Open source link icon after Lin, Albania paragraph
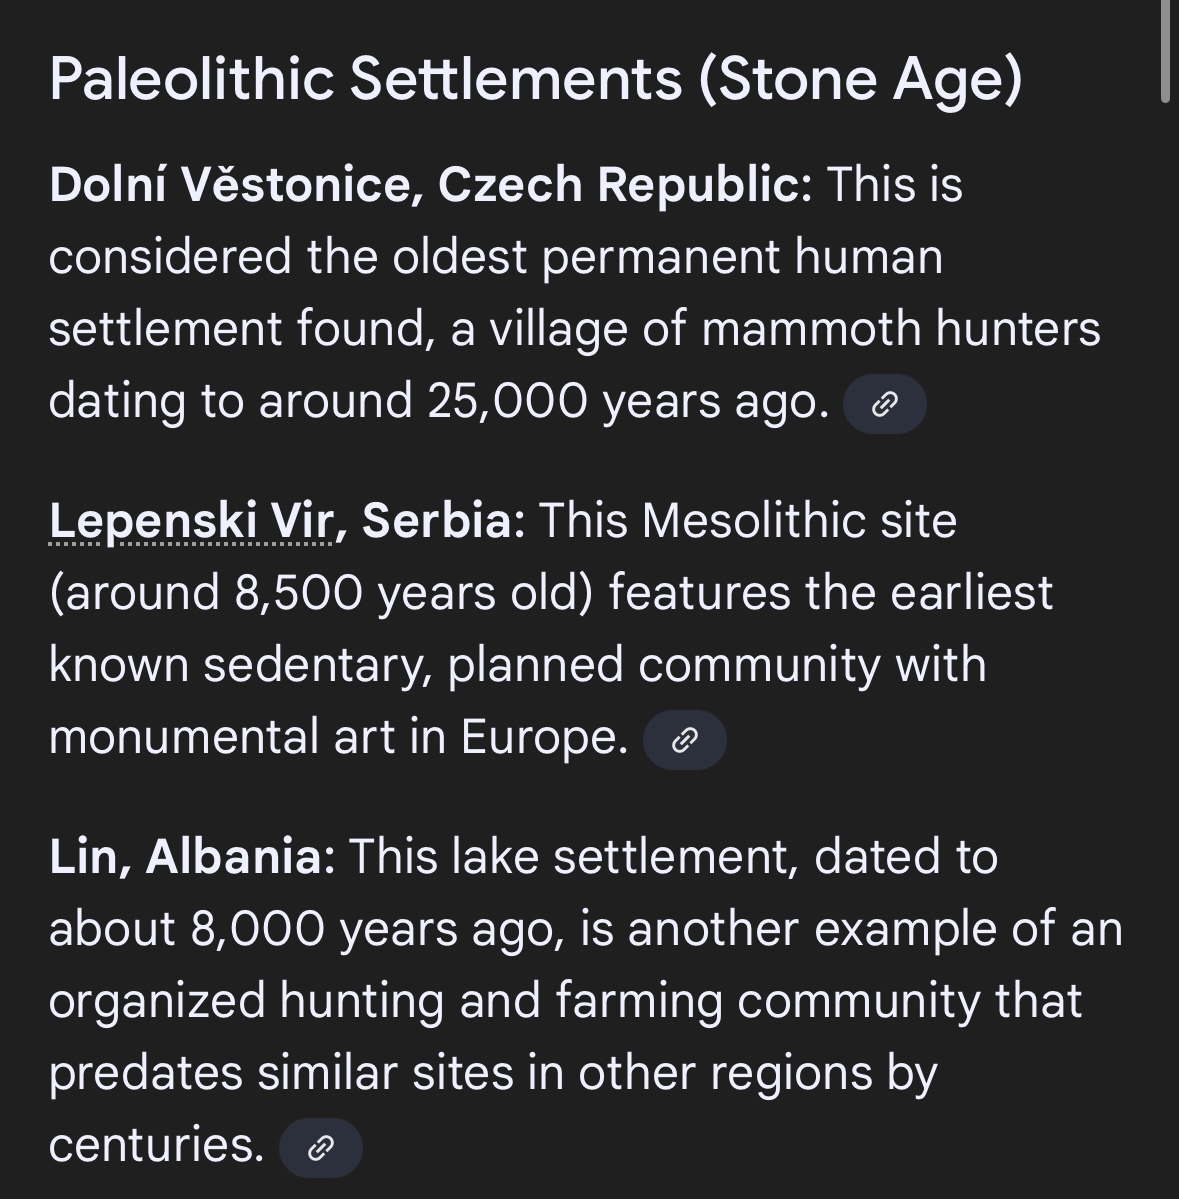Viewport: 1179px width, 1199px height. click(320, 1148)
